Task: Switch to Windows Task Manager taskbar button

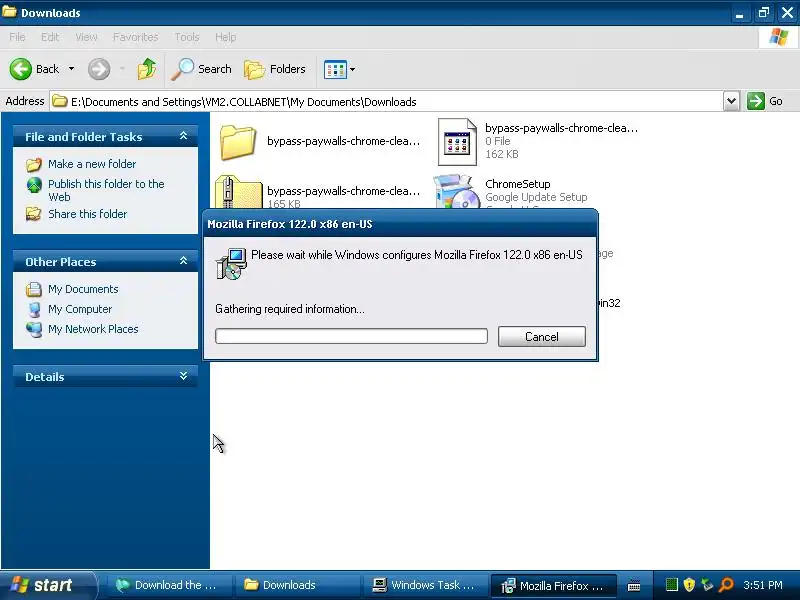Action: 424,585
